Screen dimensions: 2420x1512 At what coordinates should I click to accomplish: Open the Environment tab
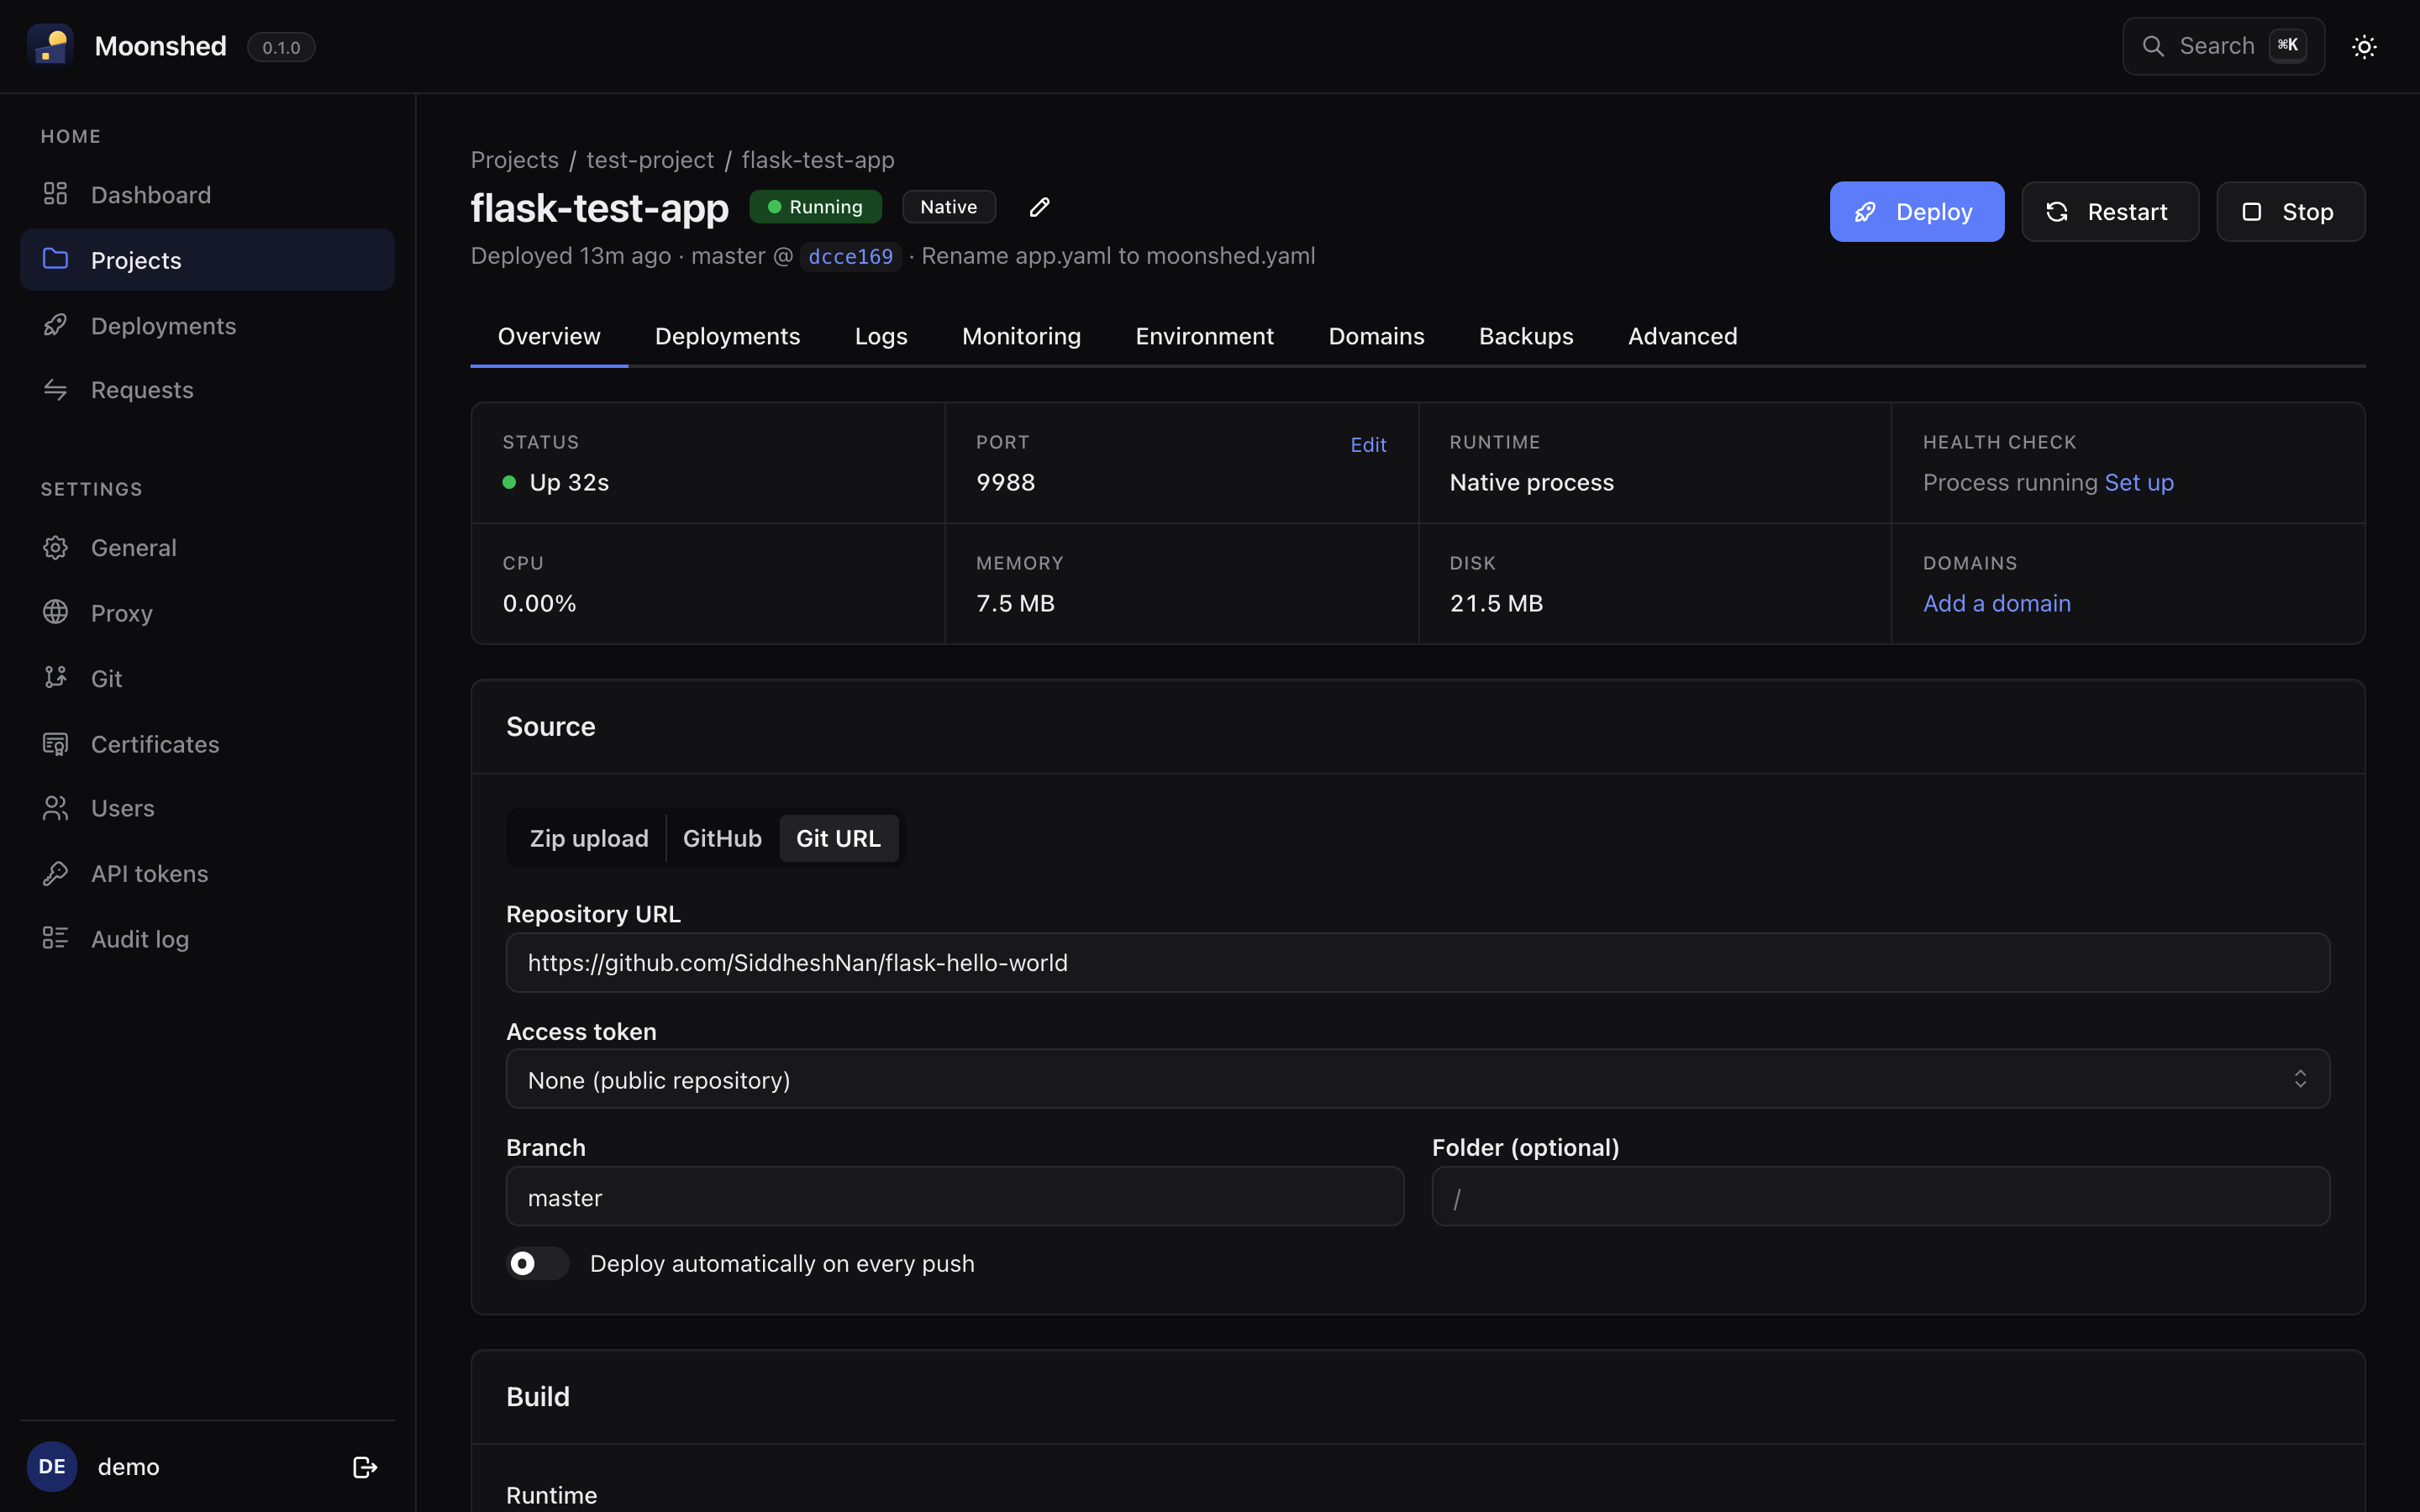(x=1204, y=336)
